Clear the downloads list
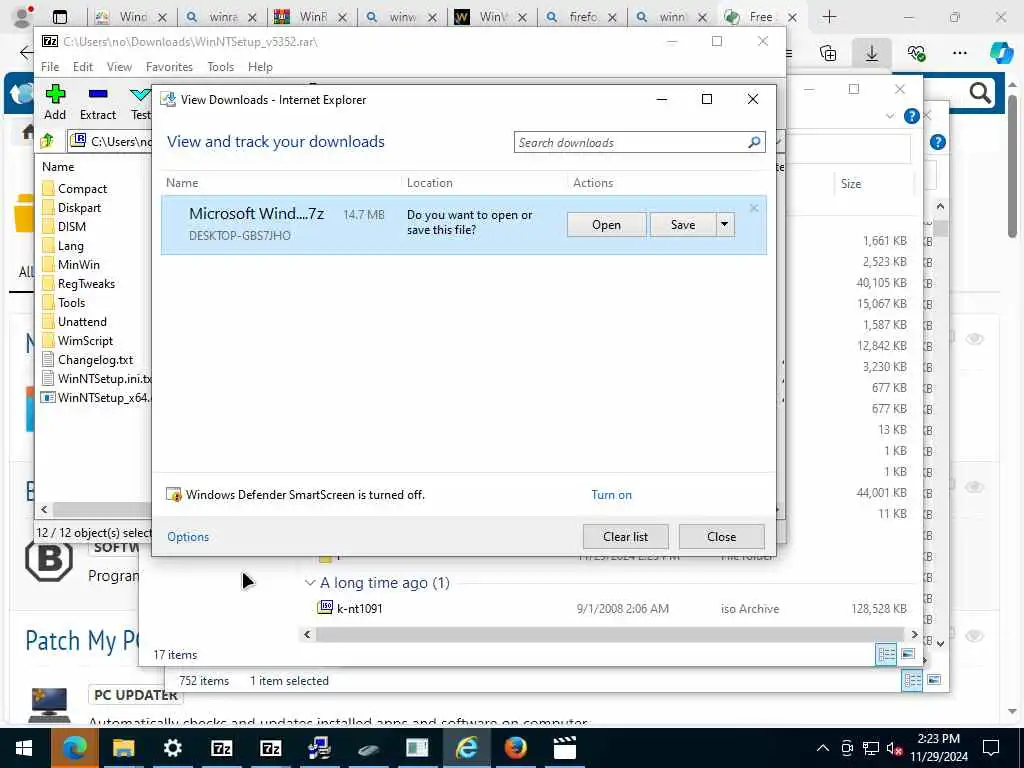Image resolution: width=1024 pixels, height=768 pixels. point(625,537)
